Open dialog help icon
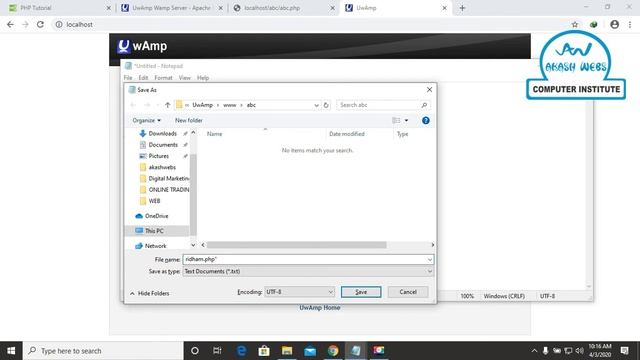The height and width of the screenshot is (360, 640). [426, 120]
